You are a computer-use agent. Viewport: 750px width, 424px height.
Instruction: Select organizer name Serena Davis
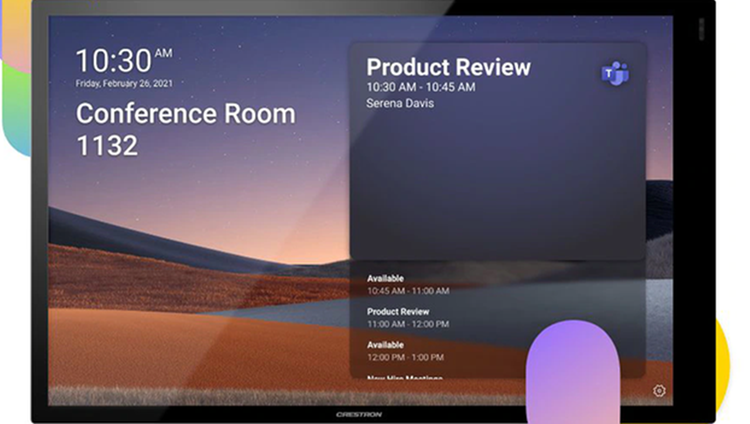click(400, 103)
